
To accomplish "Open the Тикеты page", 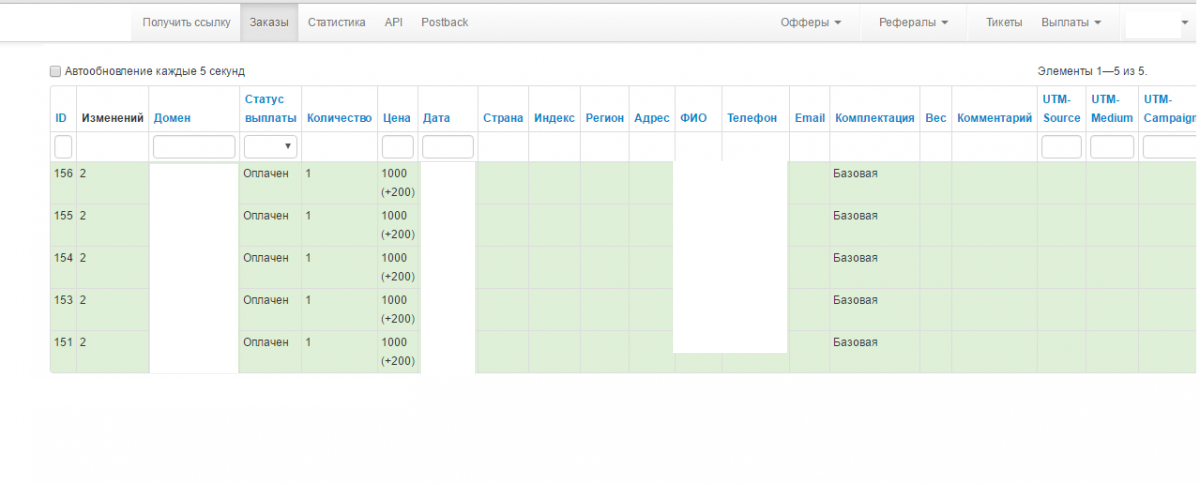I will click(1003, 22).
